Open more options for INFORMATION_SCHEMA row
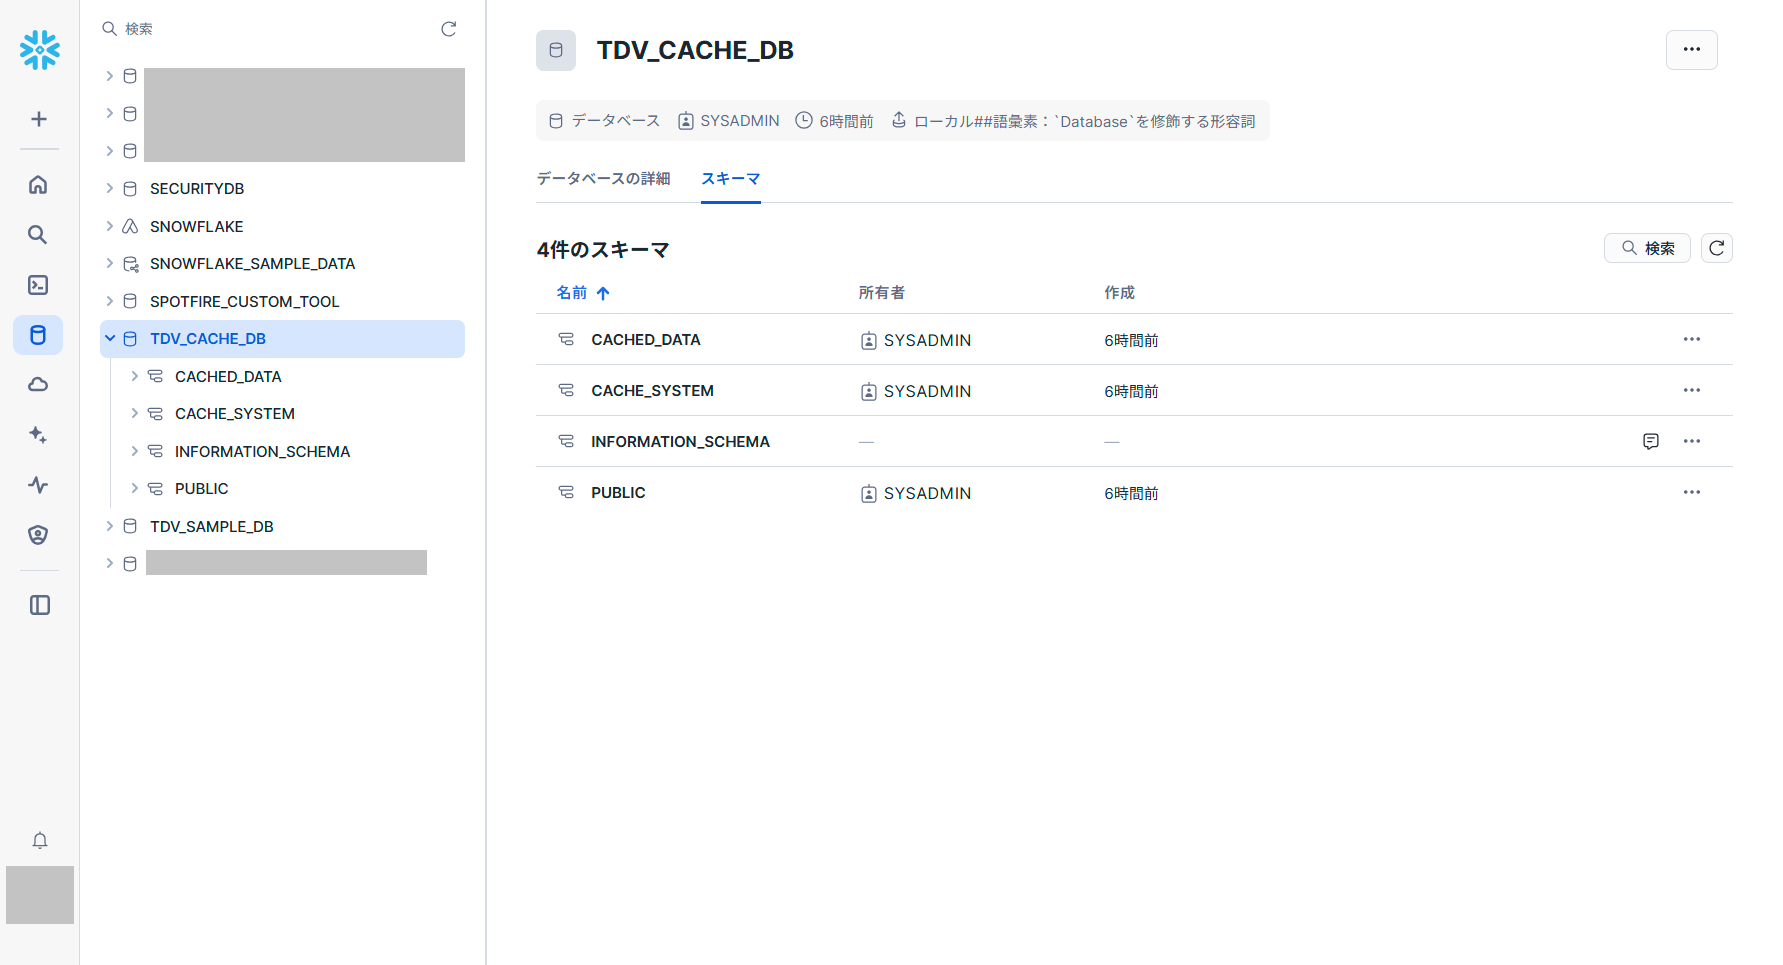This screenshot has height=965, width=1783. click(1692, 441)
